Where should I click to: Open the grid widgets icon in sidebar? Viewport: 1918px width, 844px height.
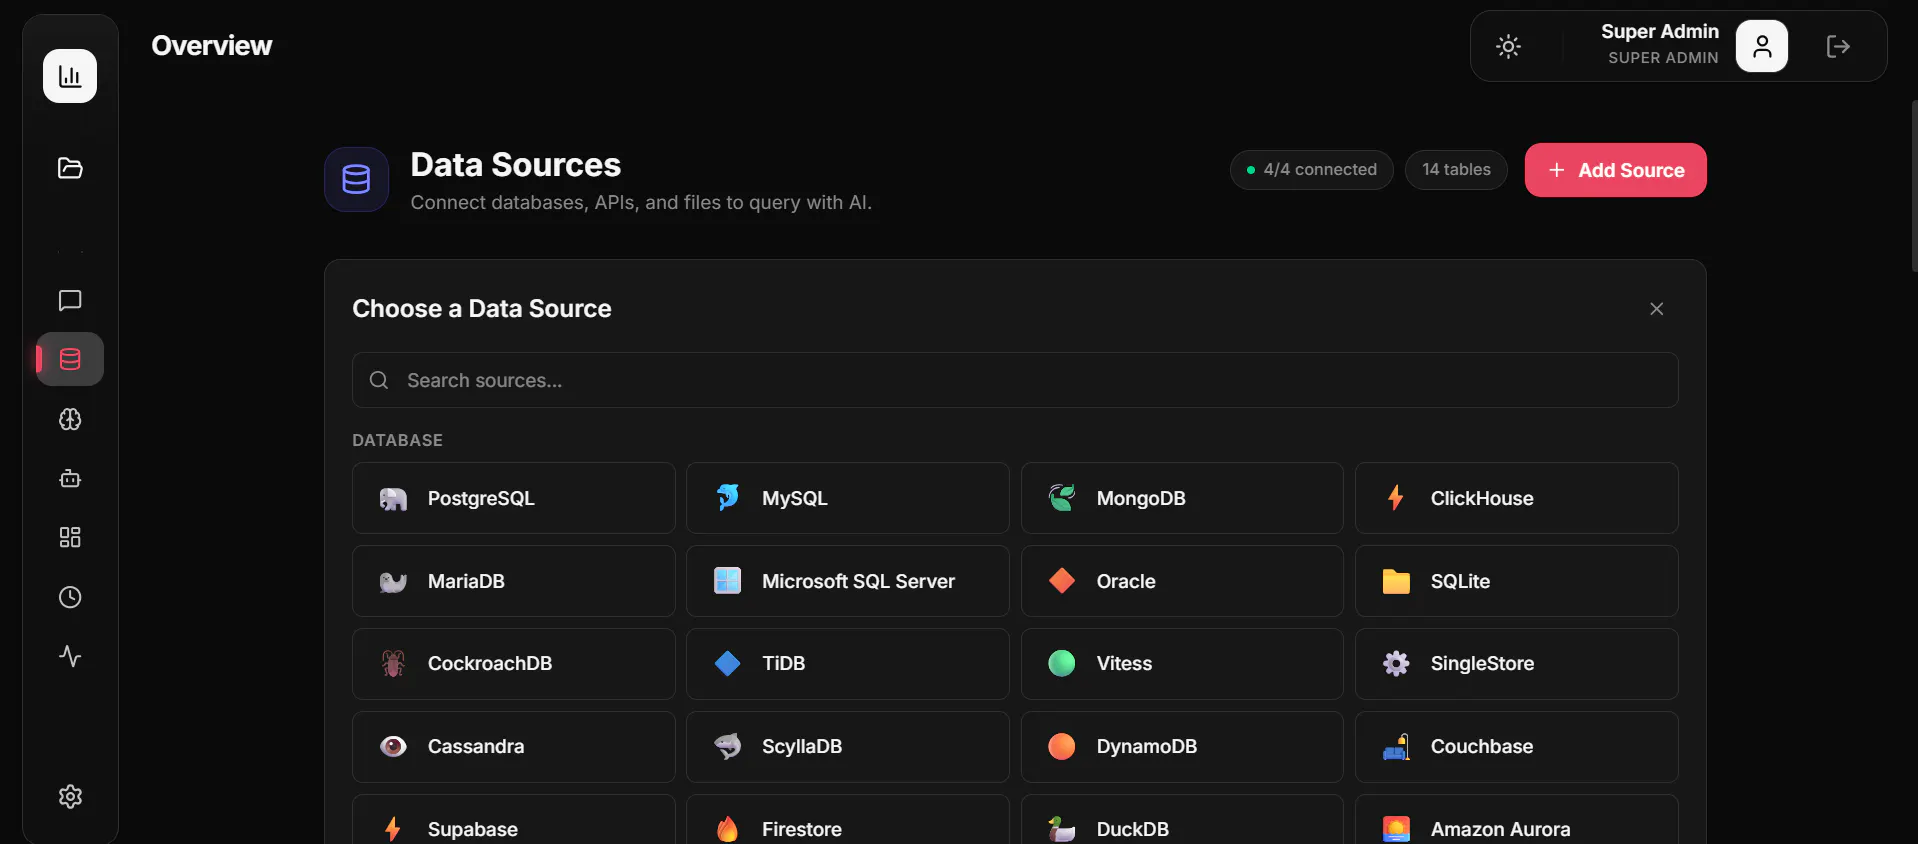click(x=70, y=538)
